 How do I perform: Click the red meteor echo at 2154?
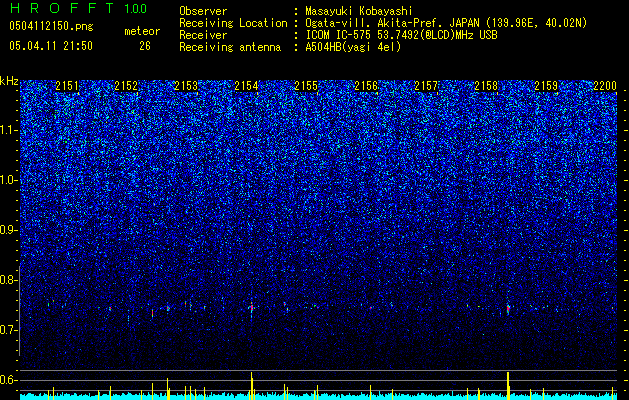pos(252,308)
